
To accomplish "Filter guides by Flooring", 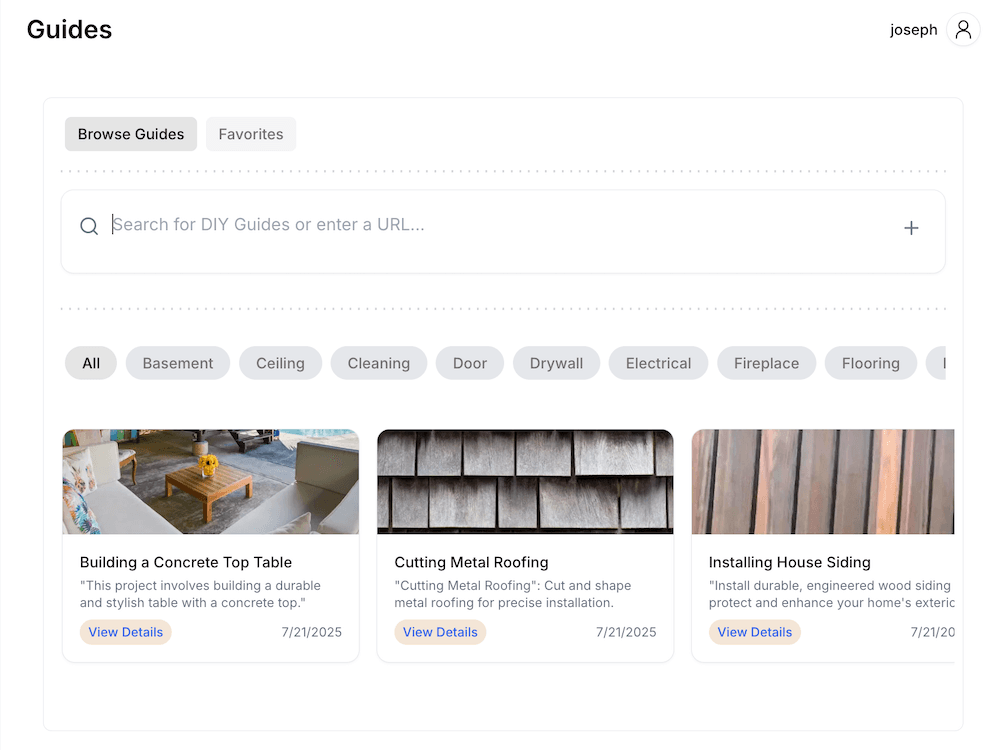I will click(870, 363).
